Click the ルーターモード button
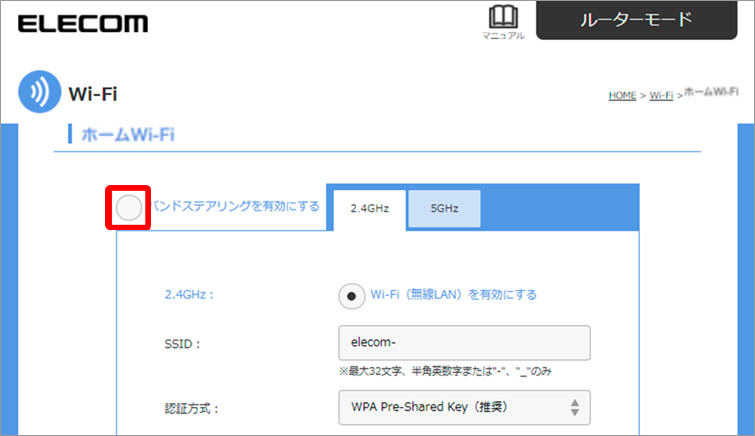 pos(636,20)
